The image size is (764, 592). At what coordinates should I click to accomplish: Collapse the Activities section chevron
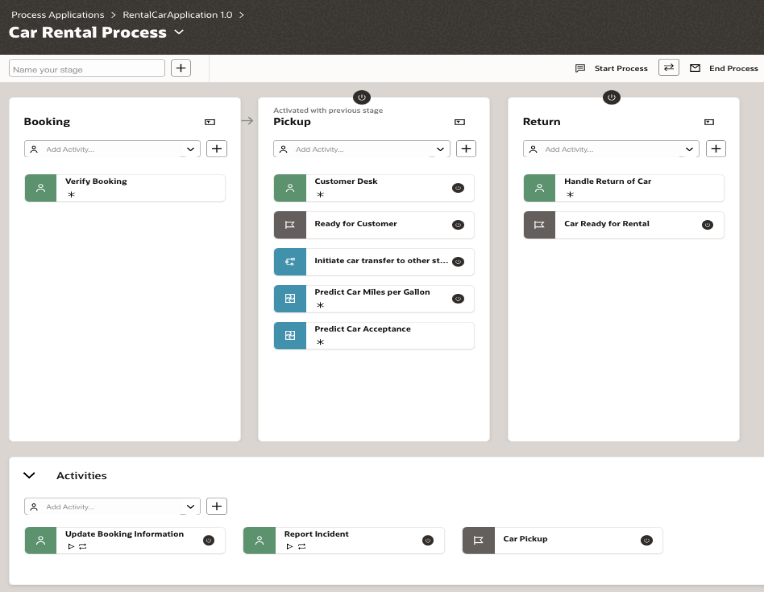29,475
